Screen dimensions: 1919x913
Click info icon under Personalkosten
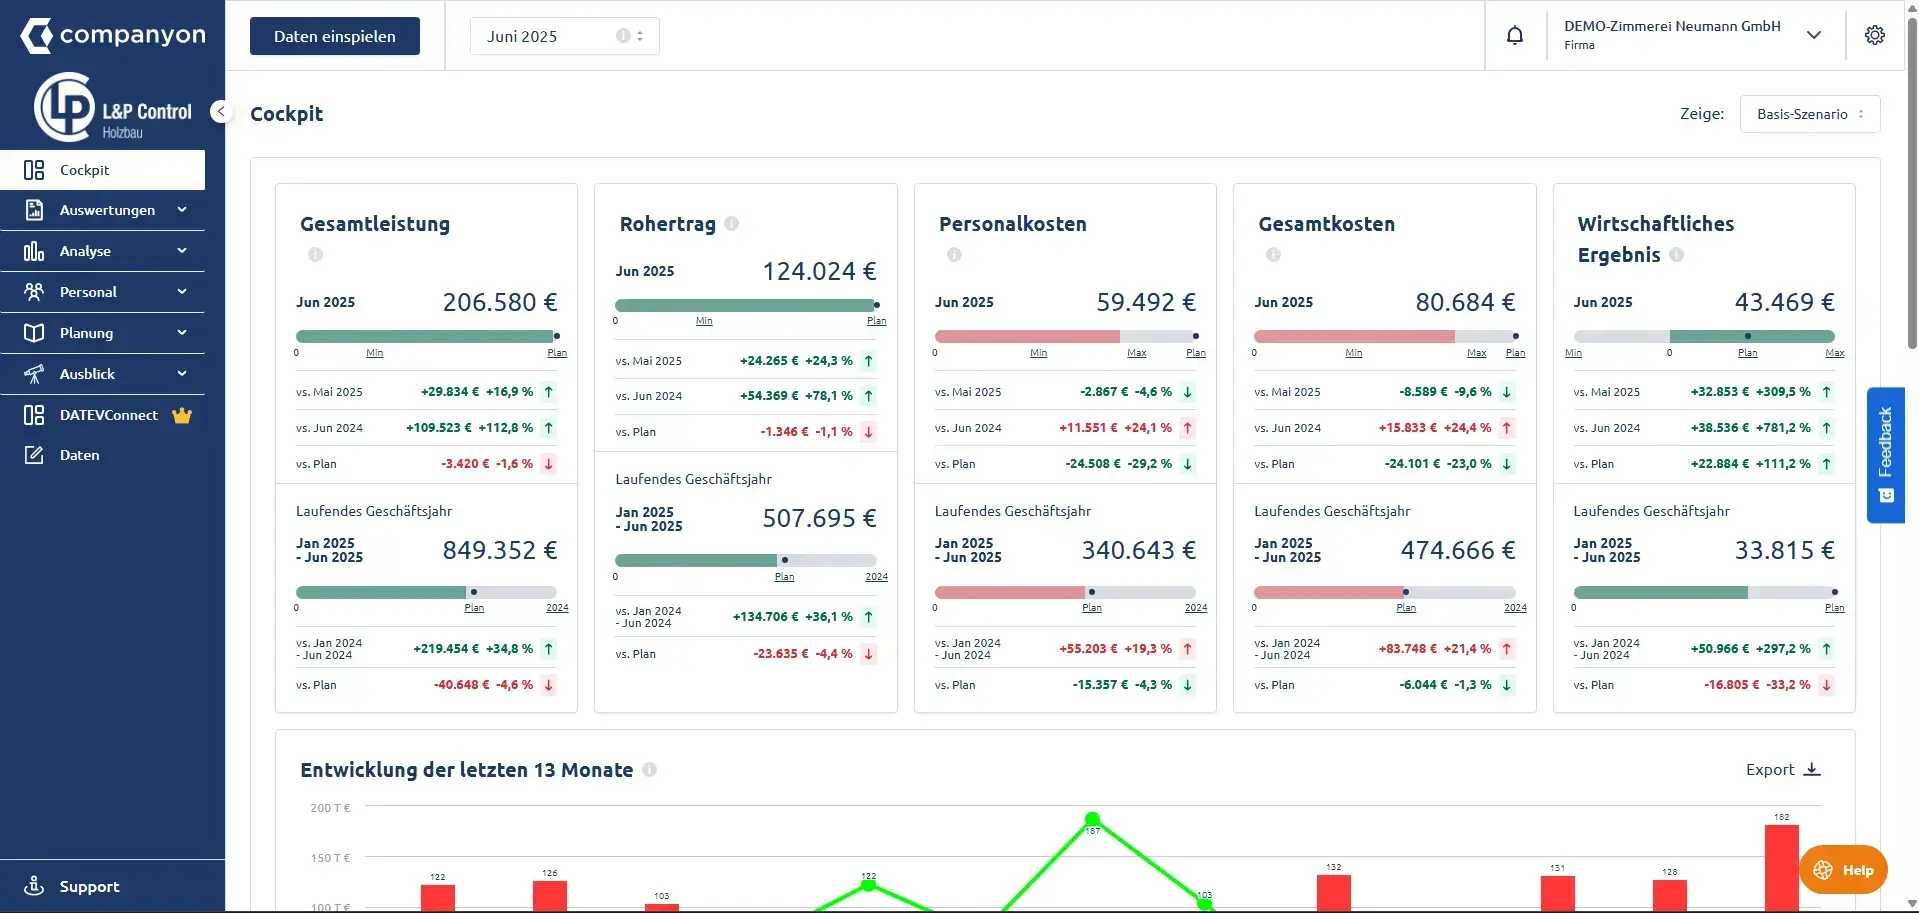pos(955,255)
